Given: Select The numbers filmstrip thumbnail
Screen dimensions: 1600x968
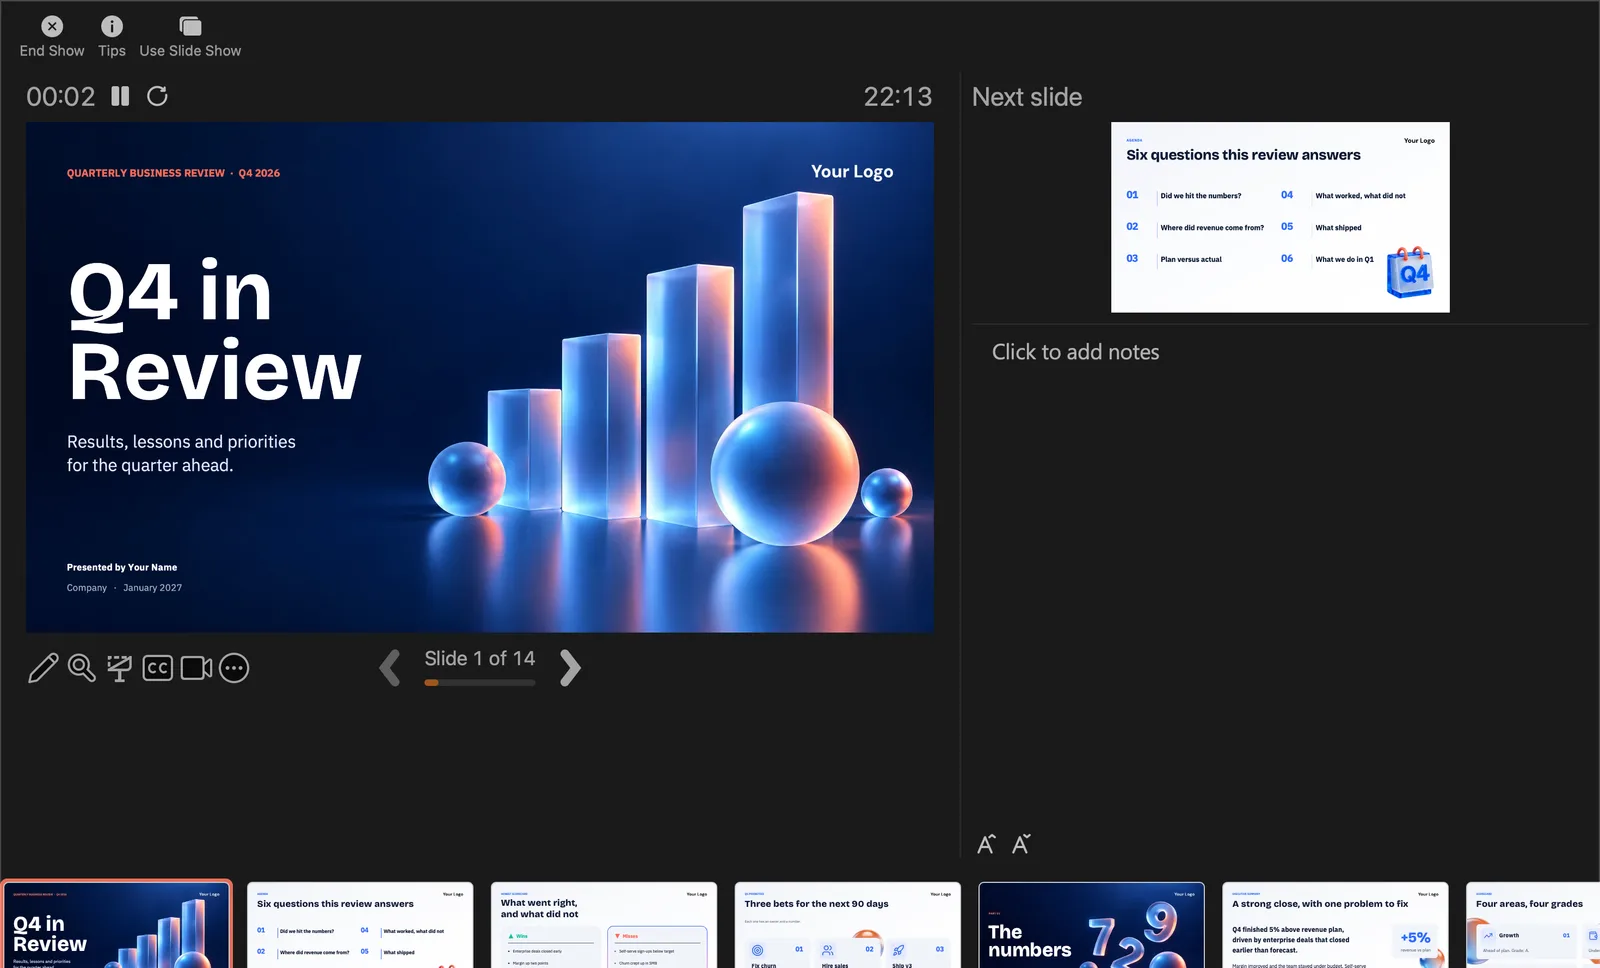Looking at the screenshot, I should 1091,925.
